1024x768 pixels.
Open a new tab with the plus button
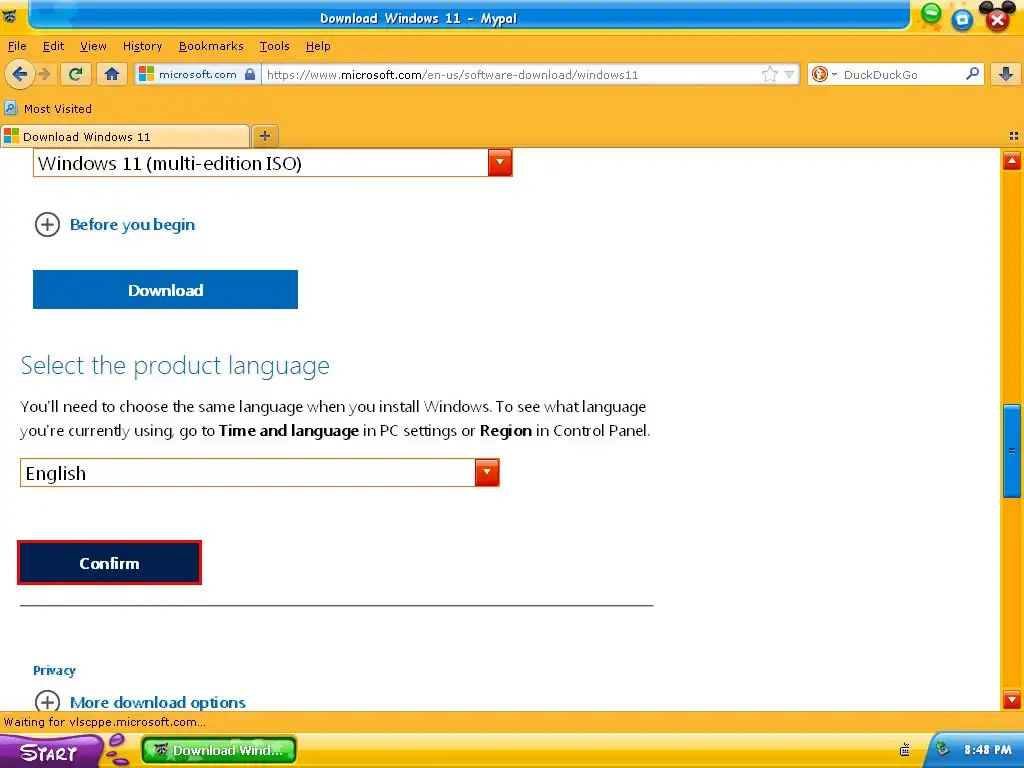pos(264,136)
